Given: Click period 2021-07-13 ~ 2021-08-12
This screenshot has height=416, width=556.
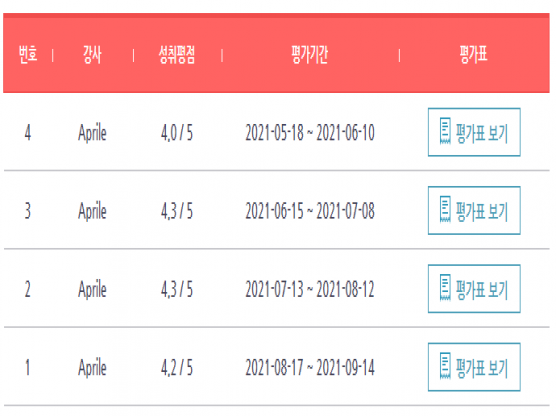Looking at the screenshot, I should pyautogui.click(x=310, y=289).
